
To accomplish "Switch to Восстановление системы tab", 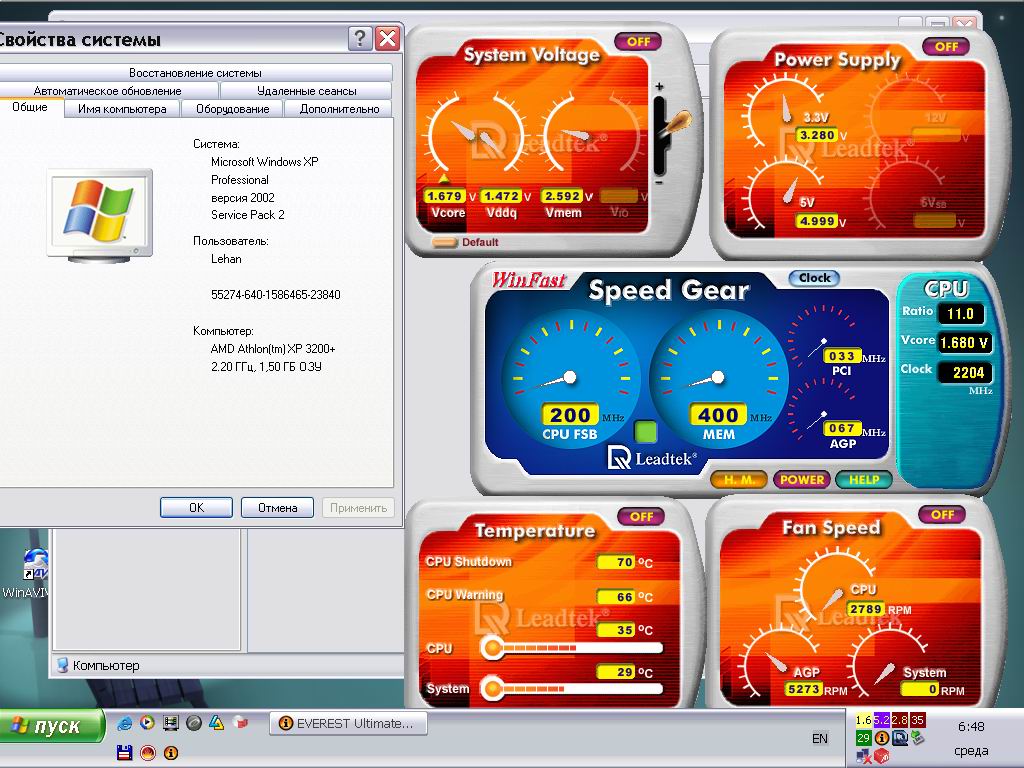I will [195, 72].
